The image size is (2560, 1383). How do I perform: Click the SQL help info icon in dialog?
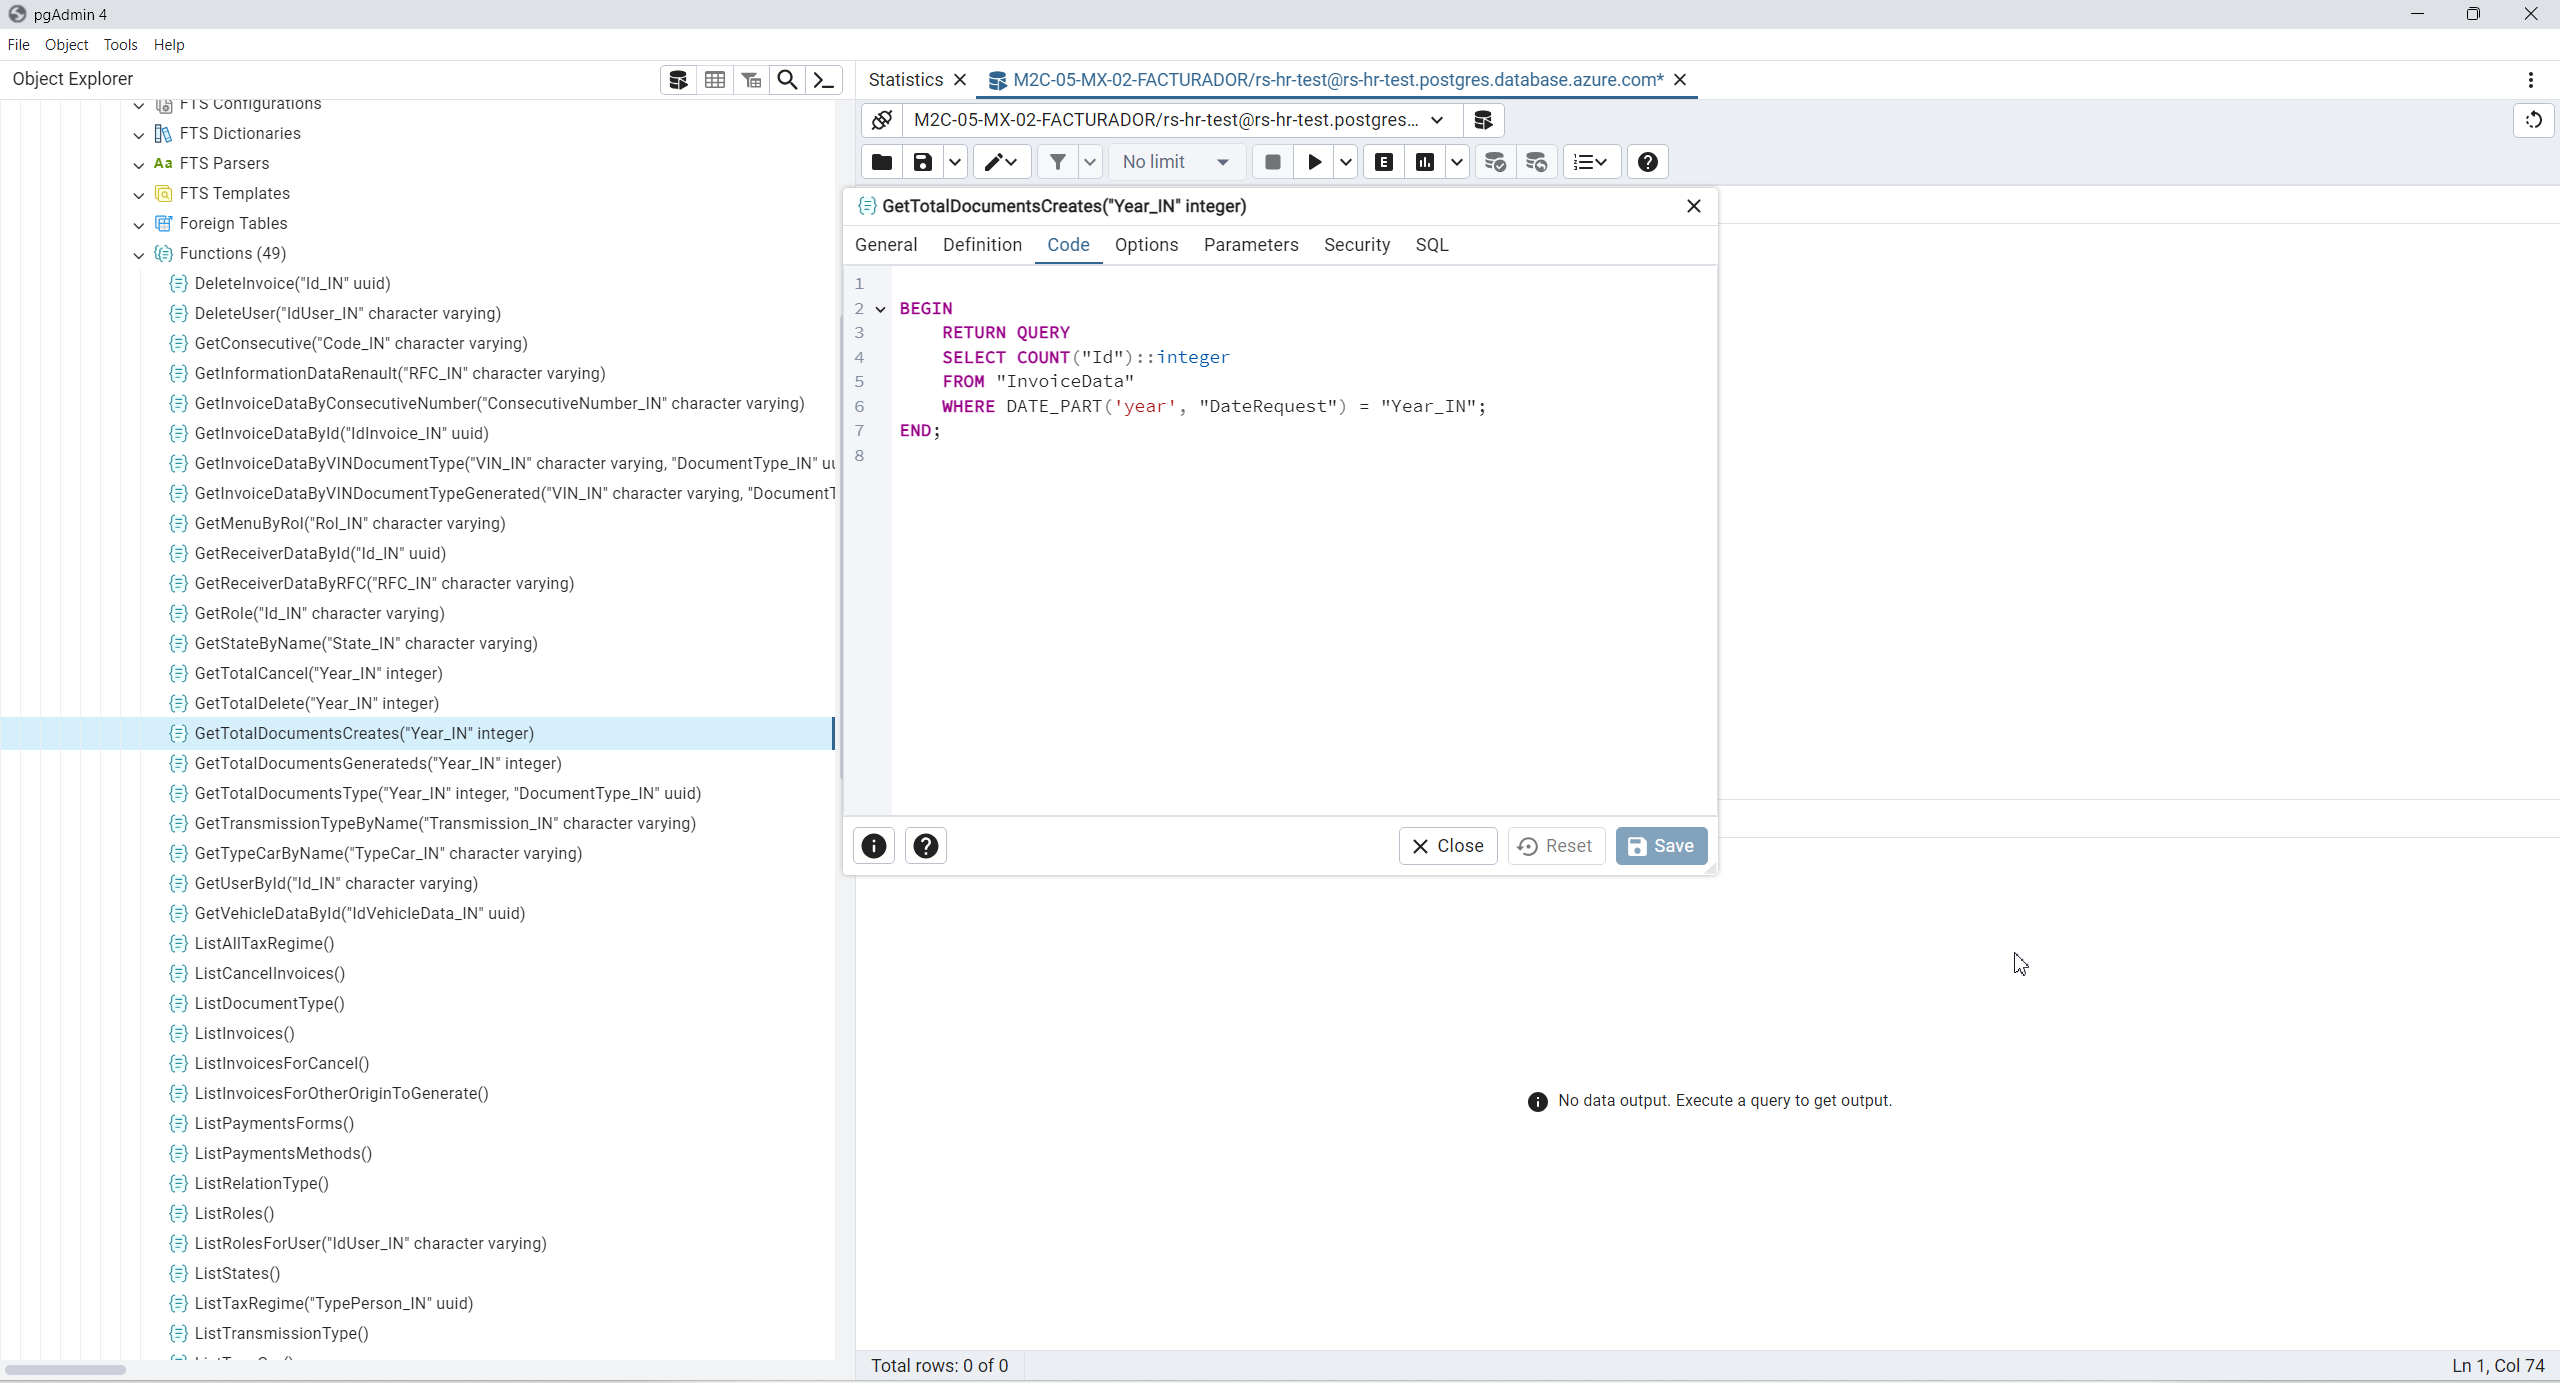pyautogui.click(x=874, y=846)
